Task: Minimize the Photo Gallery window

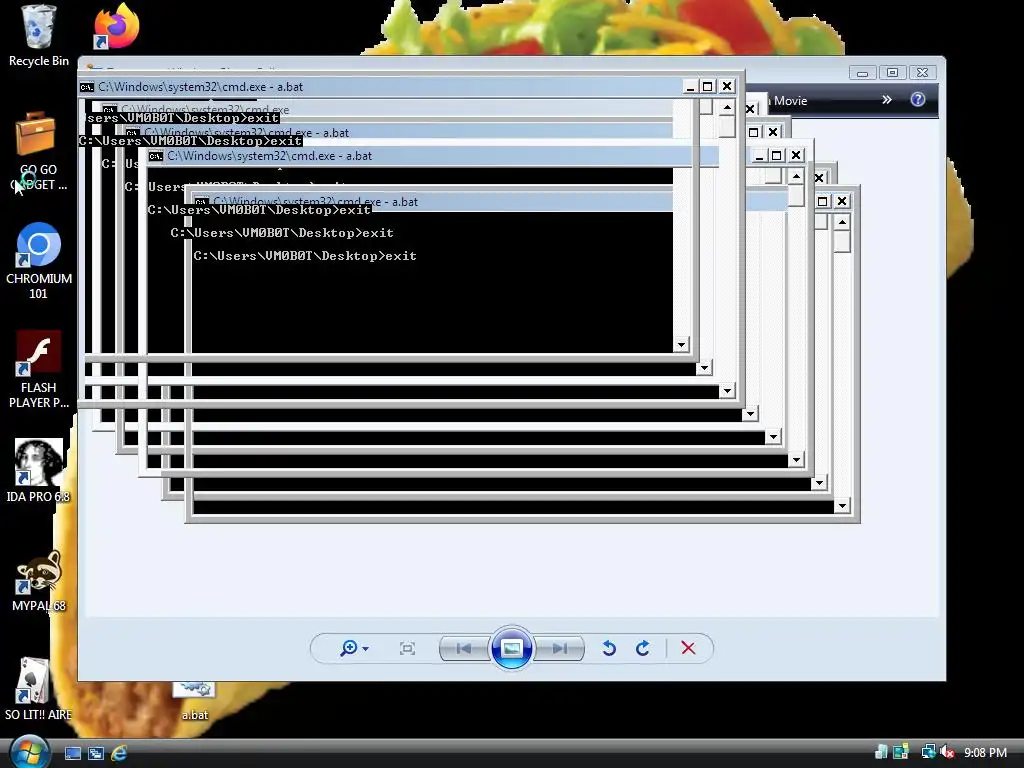Action: click(x=863, y=72)
